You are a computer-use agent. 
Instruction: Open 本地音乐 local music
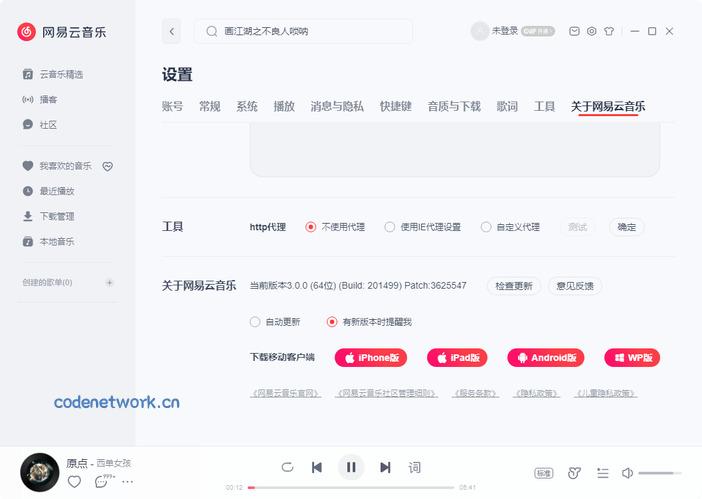coord(48,242)
